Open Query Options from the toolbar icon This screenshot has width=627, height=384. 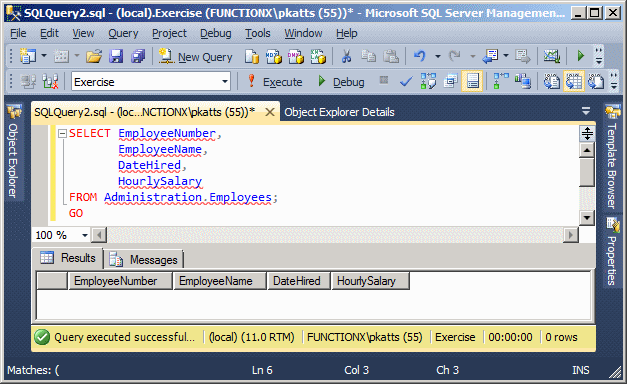(450, 82)
